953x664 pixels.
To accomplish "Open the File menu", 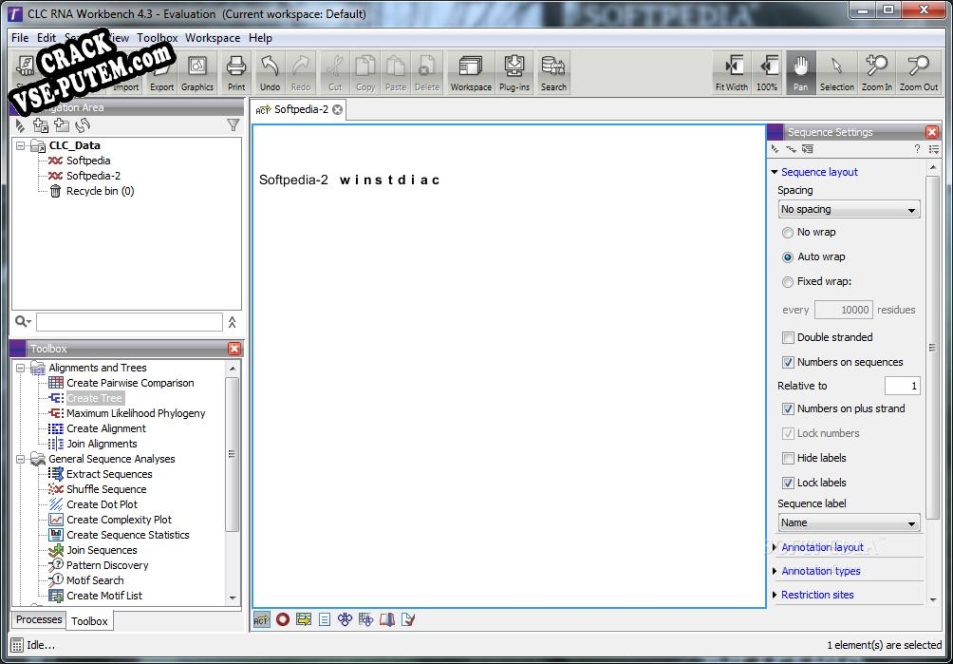I will click(x=20, y=38).
